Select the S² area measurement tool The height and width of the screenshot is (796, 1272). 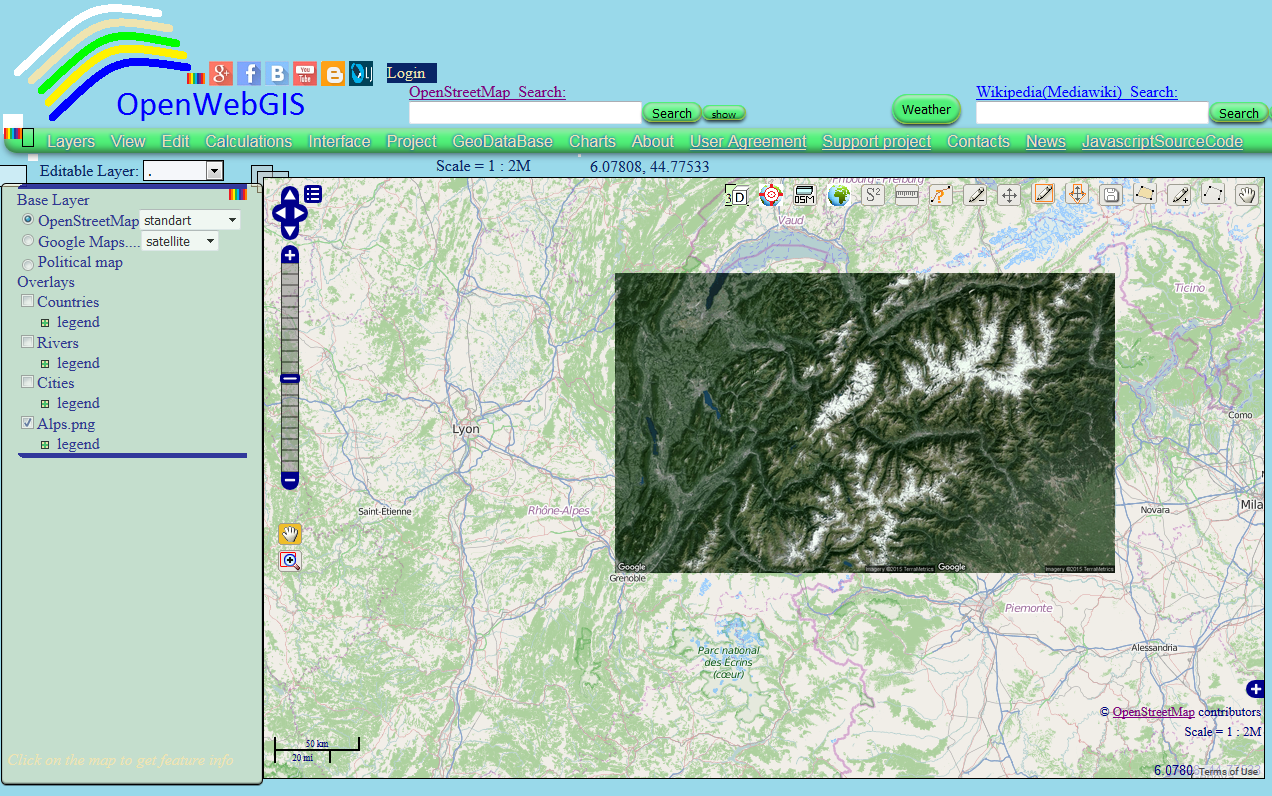[x=873, y=195]
